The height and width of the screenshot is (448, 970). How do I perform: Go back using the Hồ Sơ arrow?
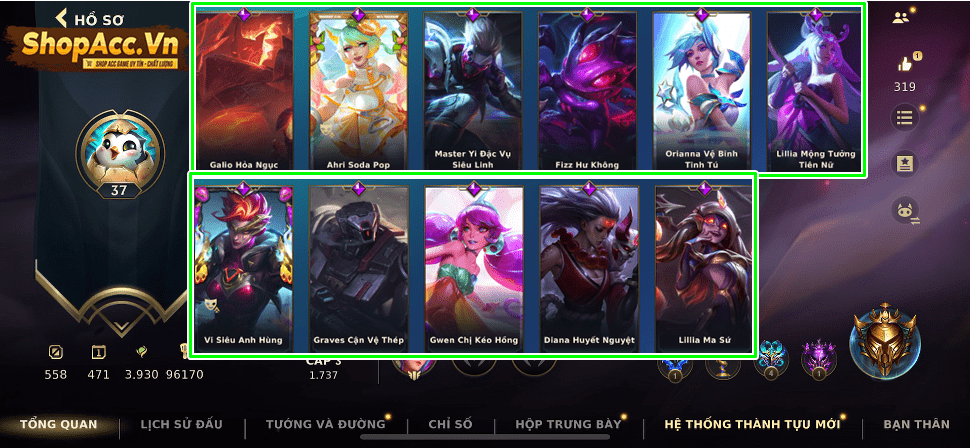(x=61, y=18)
